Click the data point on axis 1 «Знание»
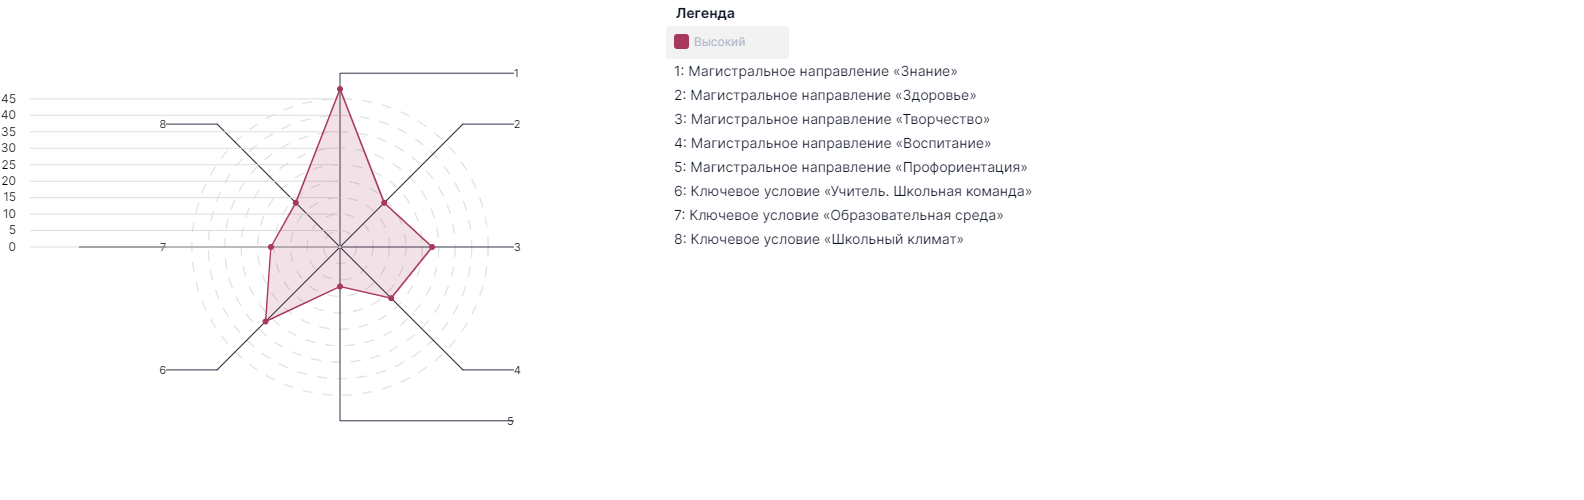Image resolution: width=1584 pixels, height=500 pixels. [340, 89]
